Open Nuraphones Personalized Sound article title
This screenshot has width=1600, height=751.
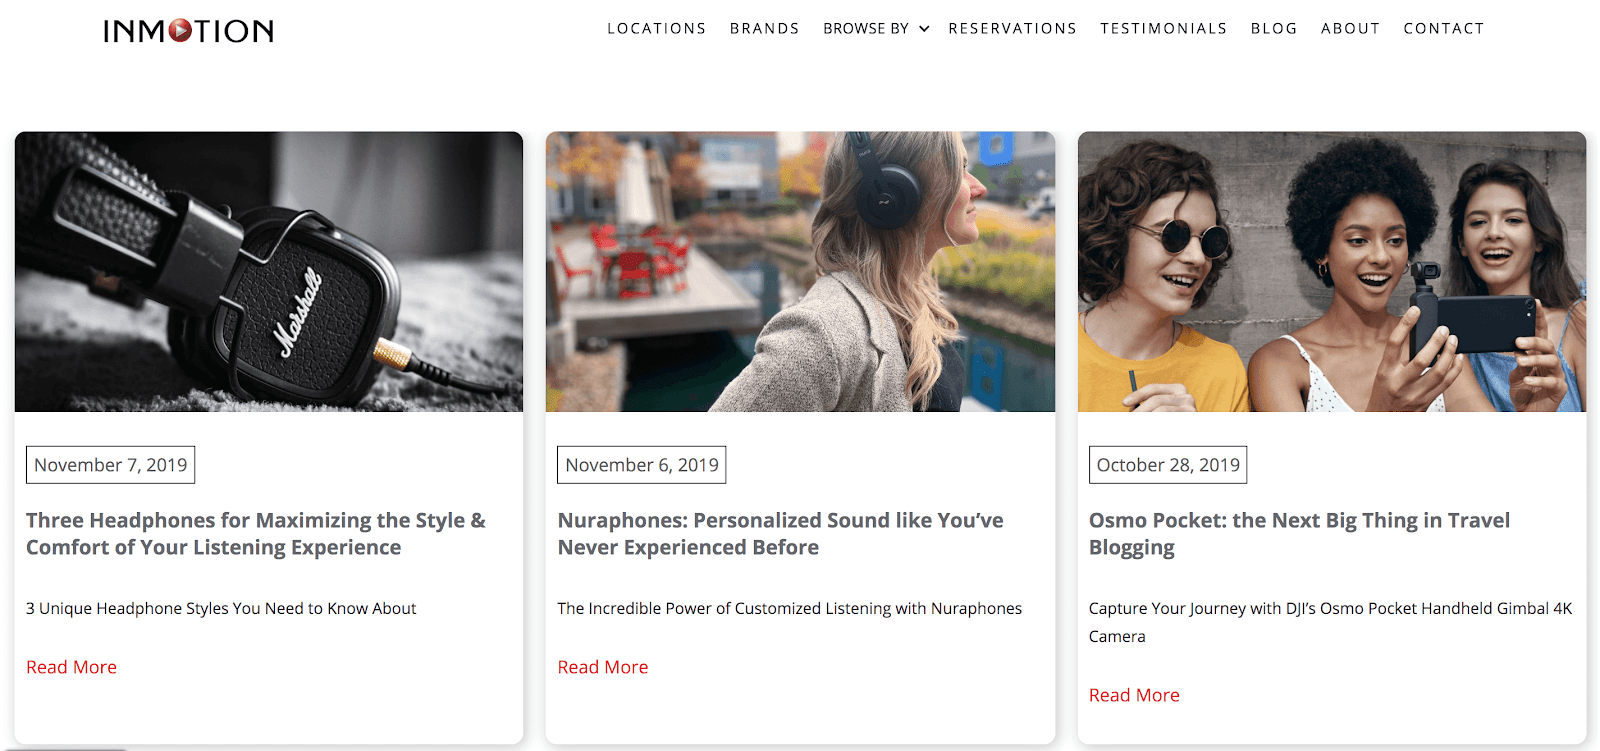click(x=780, y=534)
